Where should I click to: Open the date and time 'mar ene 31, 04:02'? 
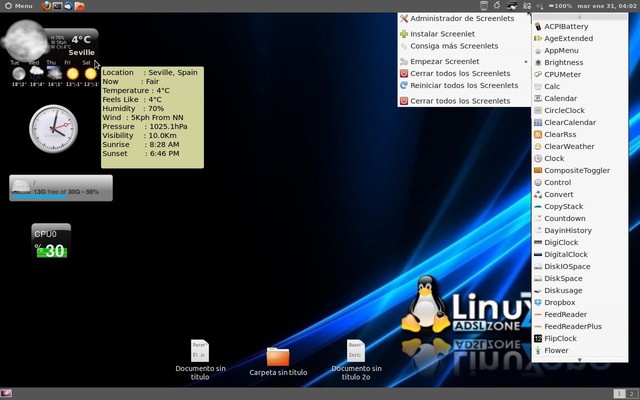point(607,6)
